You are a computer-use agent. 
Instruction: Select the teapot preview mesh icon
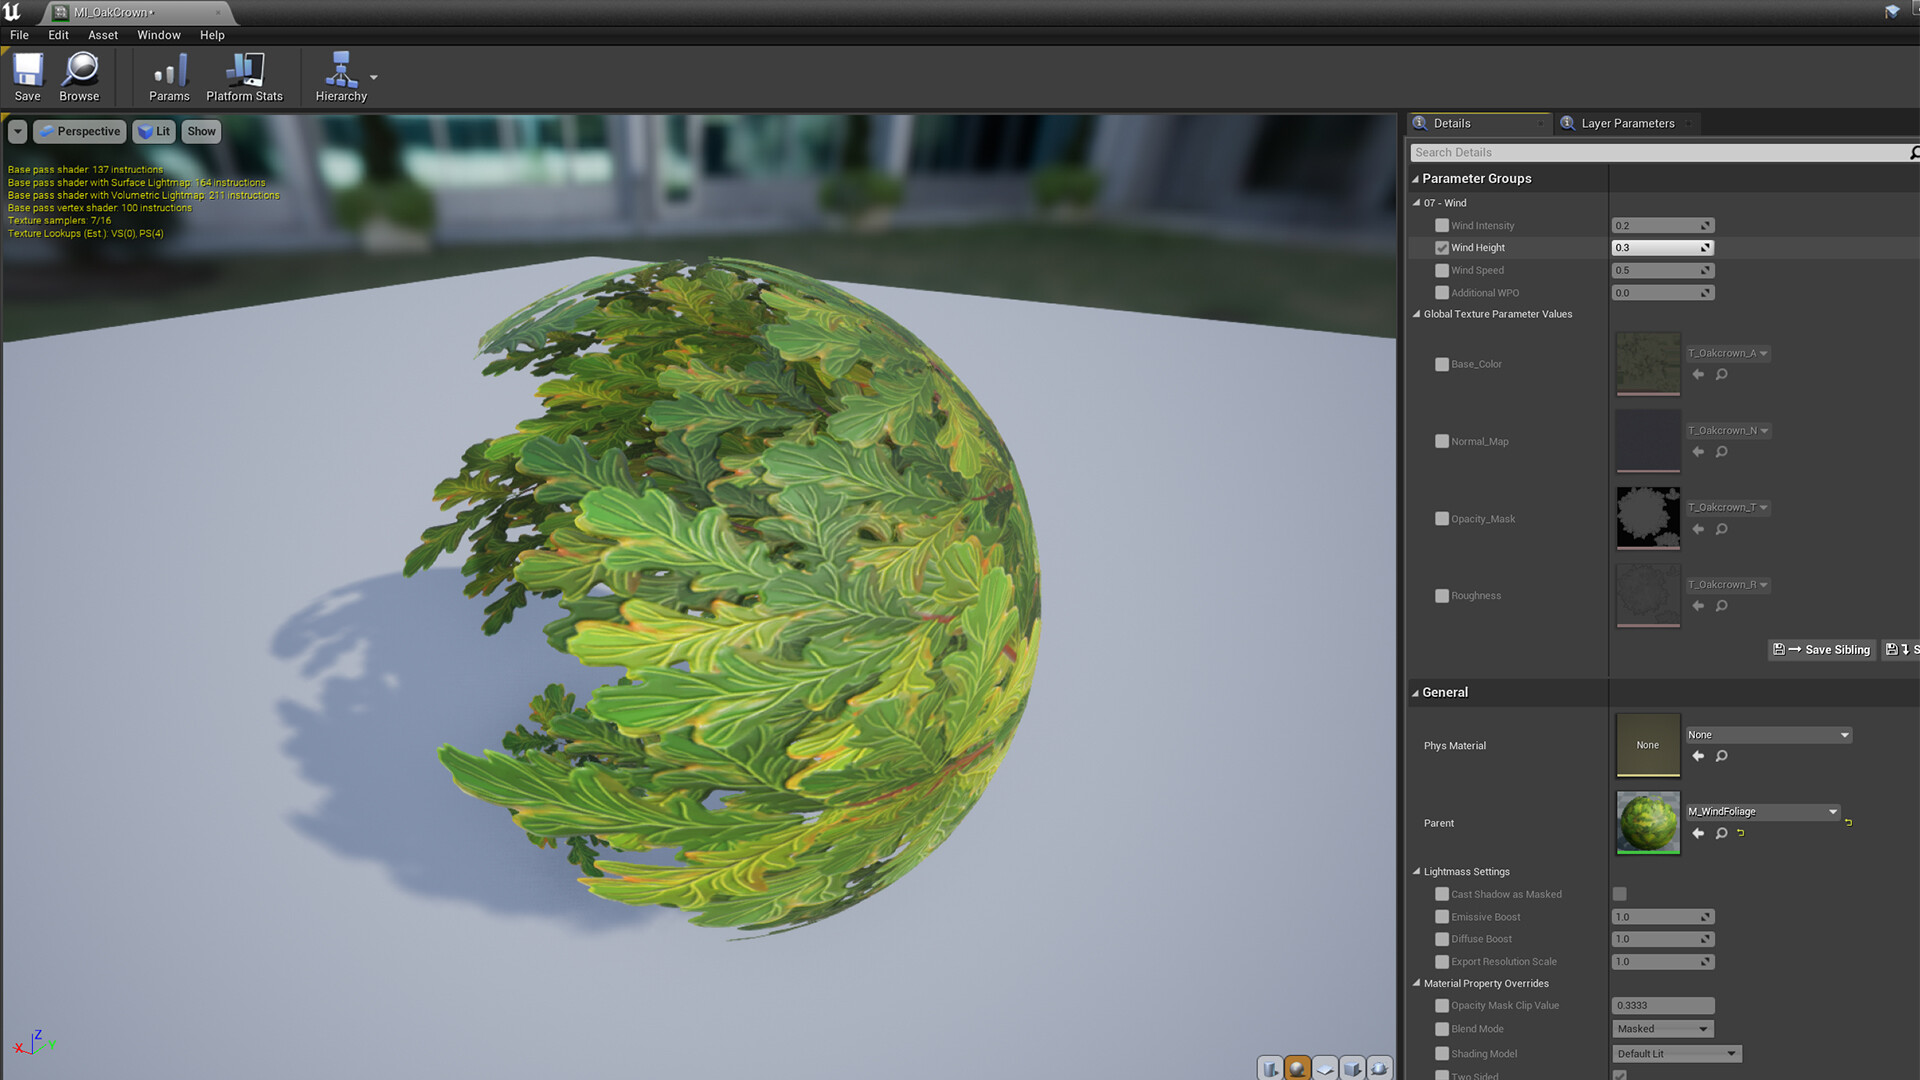click(1380, 1067)
